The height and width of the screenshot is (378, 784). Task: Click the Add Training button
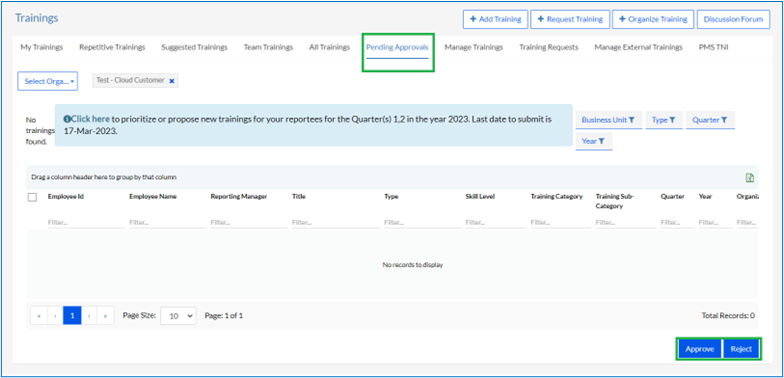point(496,19)
